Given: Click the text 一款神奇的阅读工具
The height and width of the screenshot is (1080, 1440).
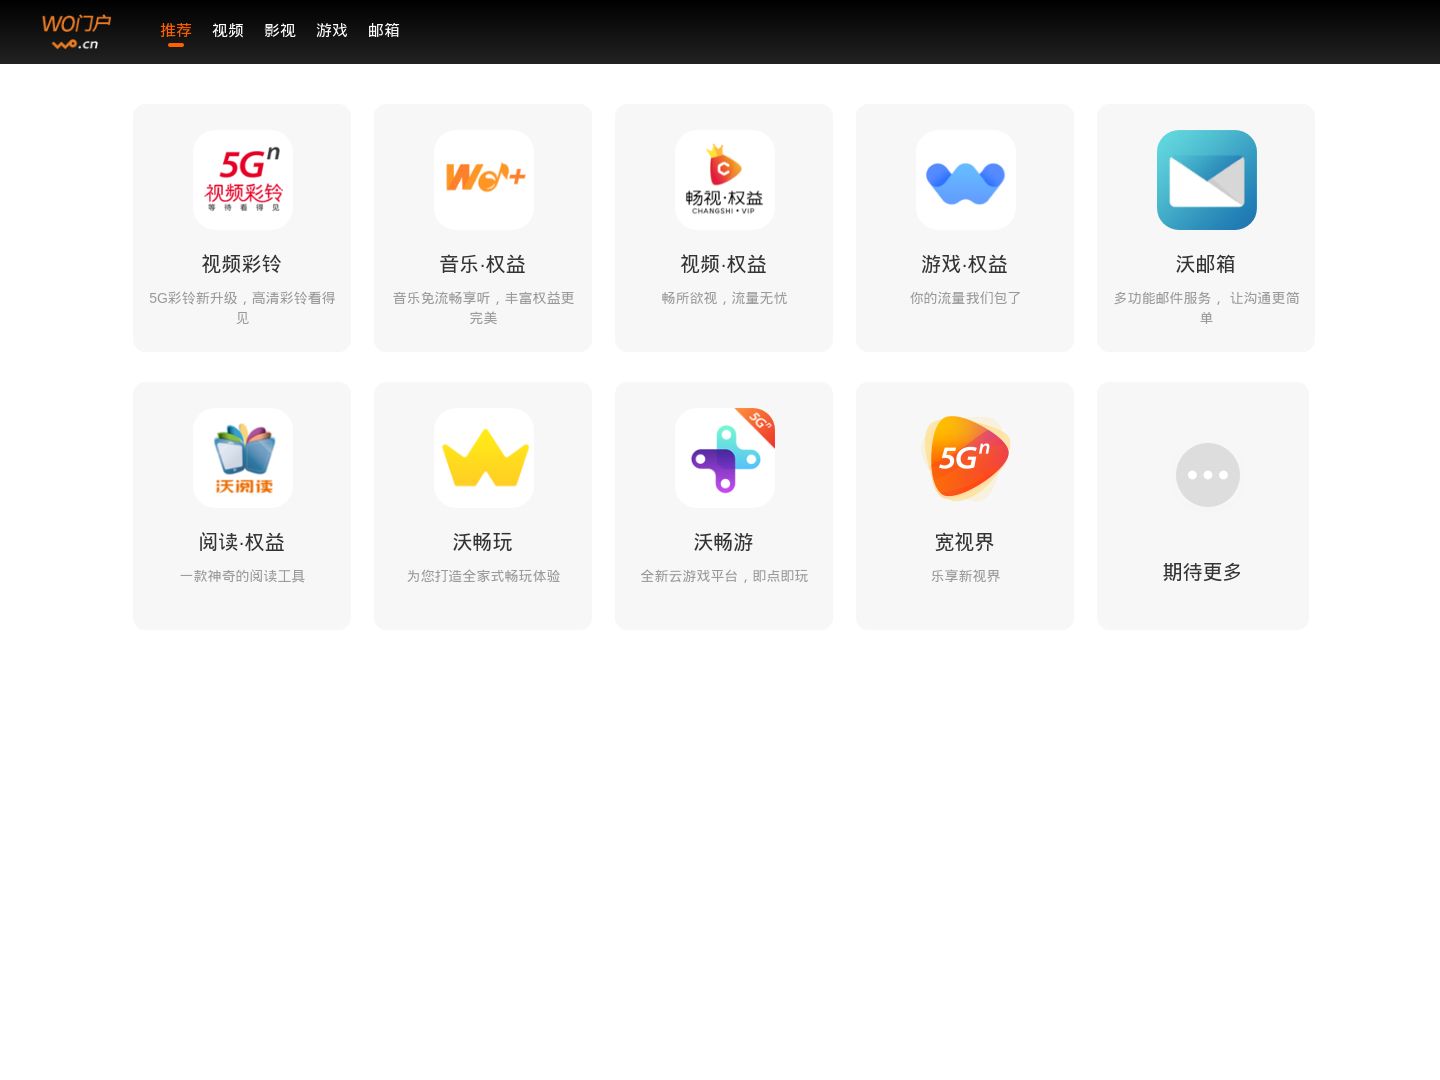Looking at the screenshot, I should [242, 576].
